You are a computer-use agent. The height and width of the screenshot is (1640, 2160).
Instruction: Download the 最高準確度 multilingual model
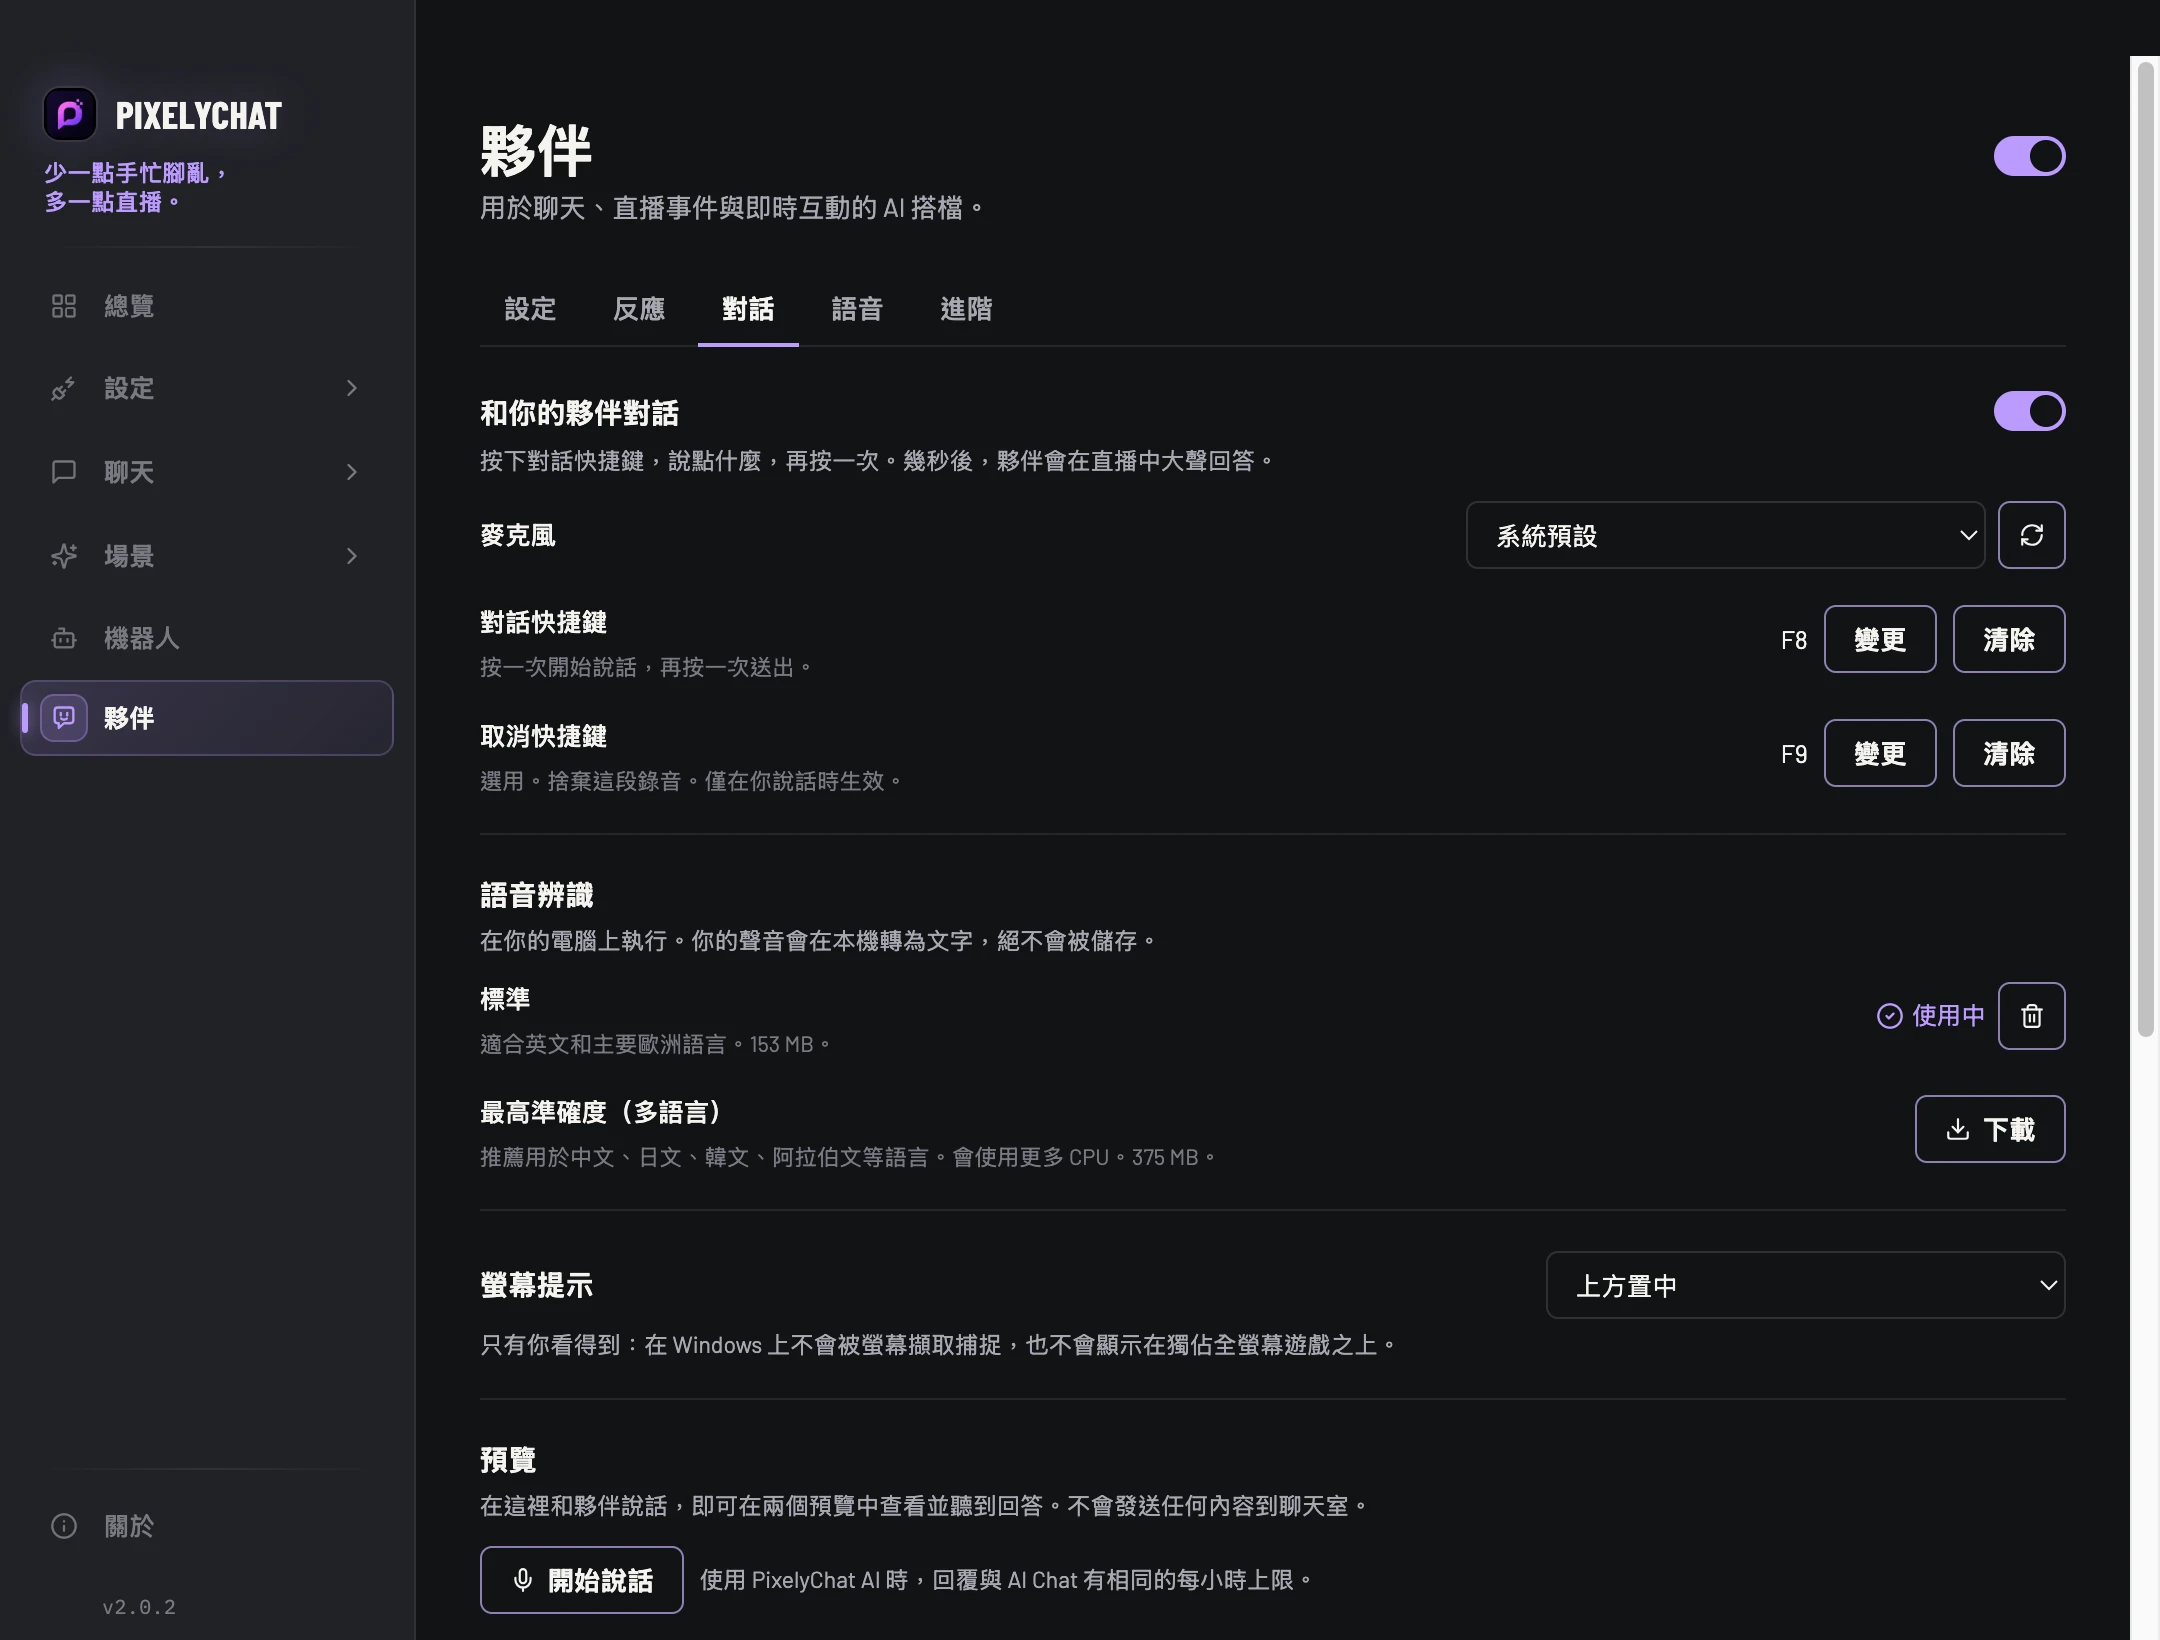pyautogui.click(x=1990, y=1129)
